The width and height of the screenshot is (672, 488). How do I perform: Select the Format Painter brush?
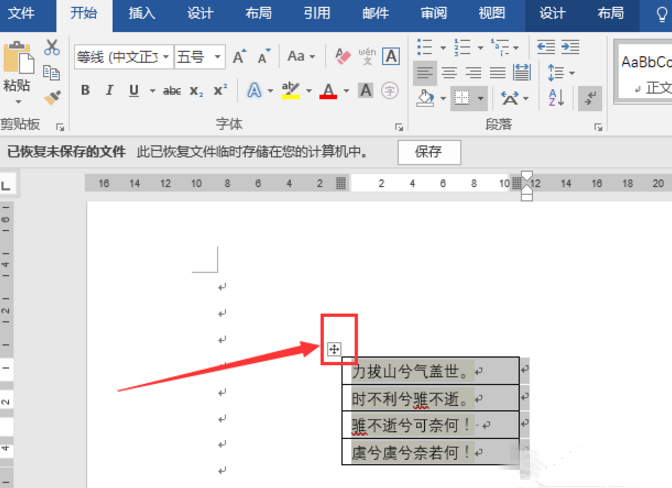(52, 98)
